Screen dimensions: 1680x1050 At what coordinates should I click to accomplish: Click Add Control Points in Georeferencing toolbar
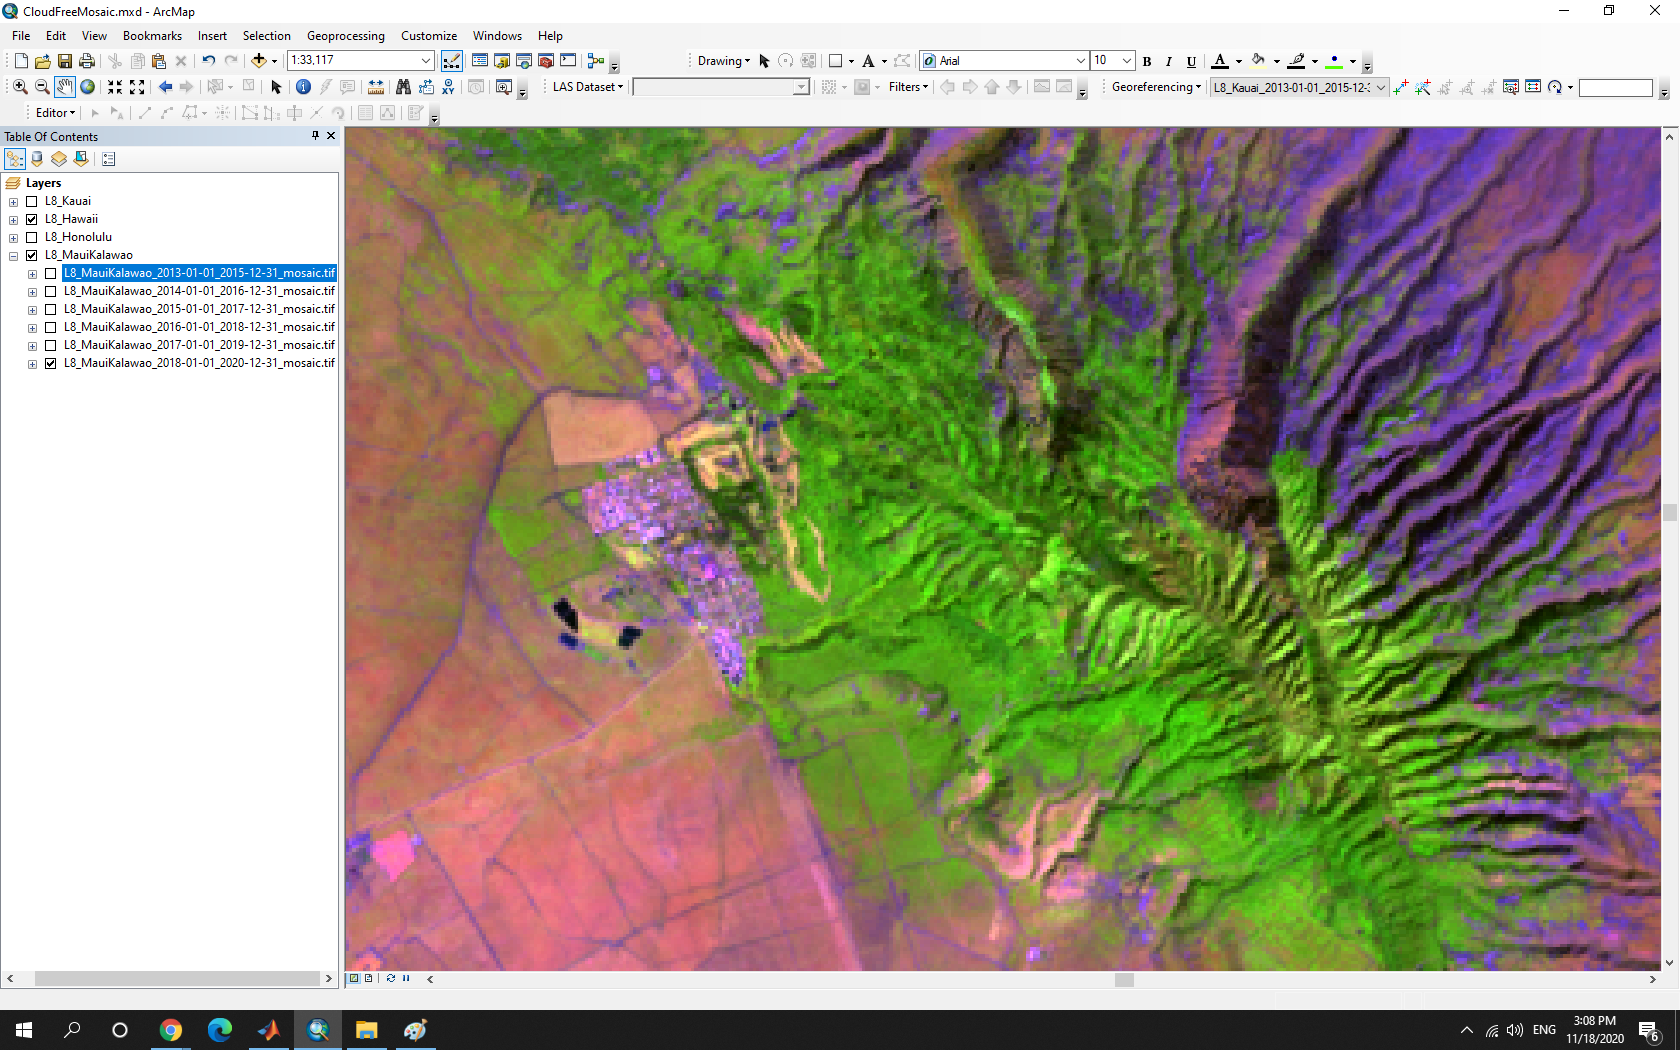pyautogui.click(x=1401, y=87)
